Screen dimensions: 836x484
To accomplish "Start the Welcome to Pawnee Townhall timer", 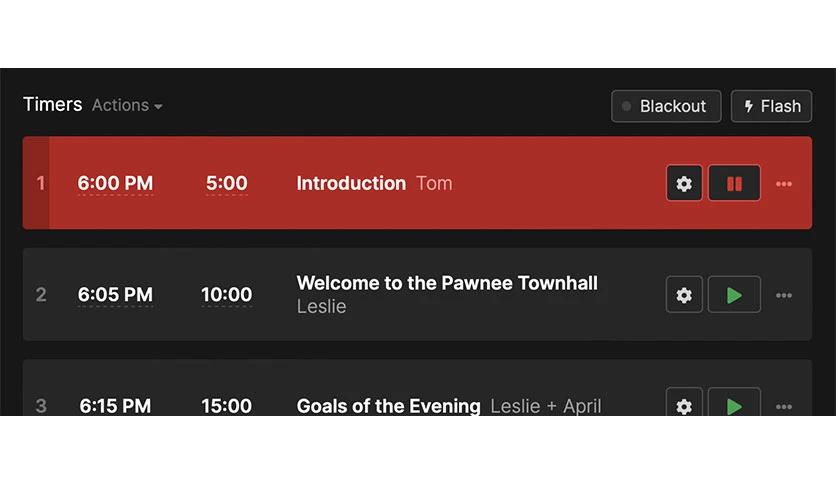I will point(734,295).
